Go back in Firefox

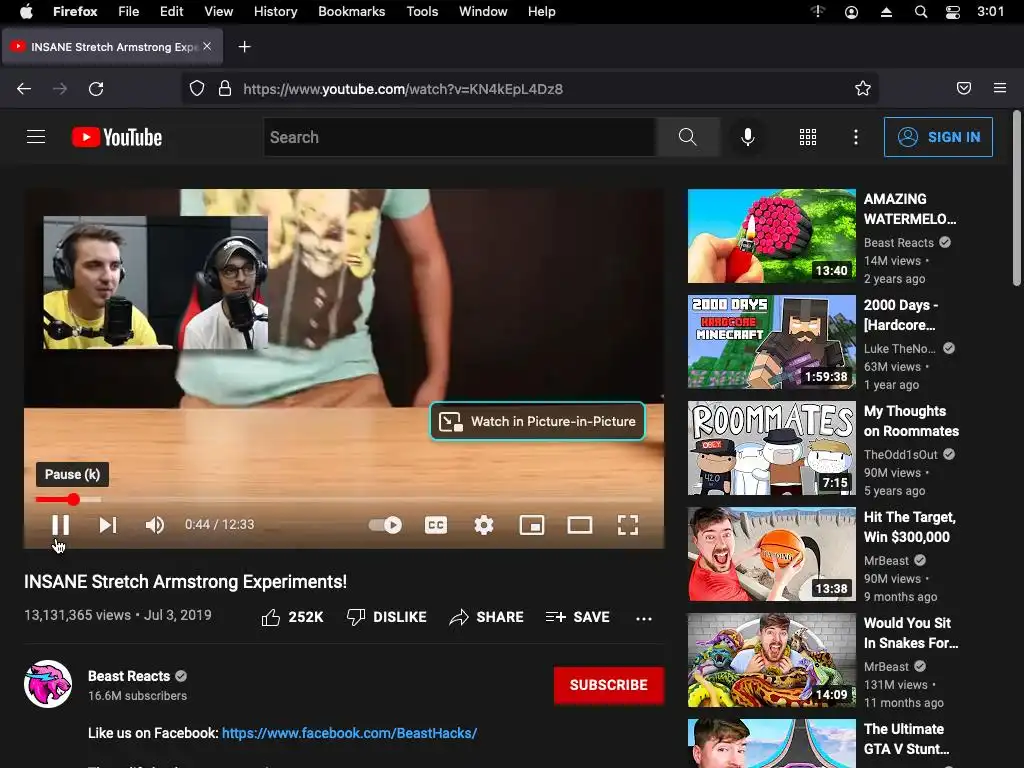coord(24,89)
